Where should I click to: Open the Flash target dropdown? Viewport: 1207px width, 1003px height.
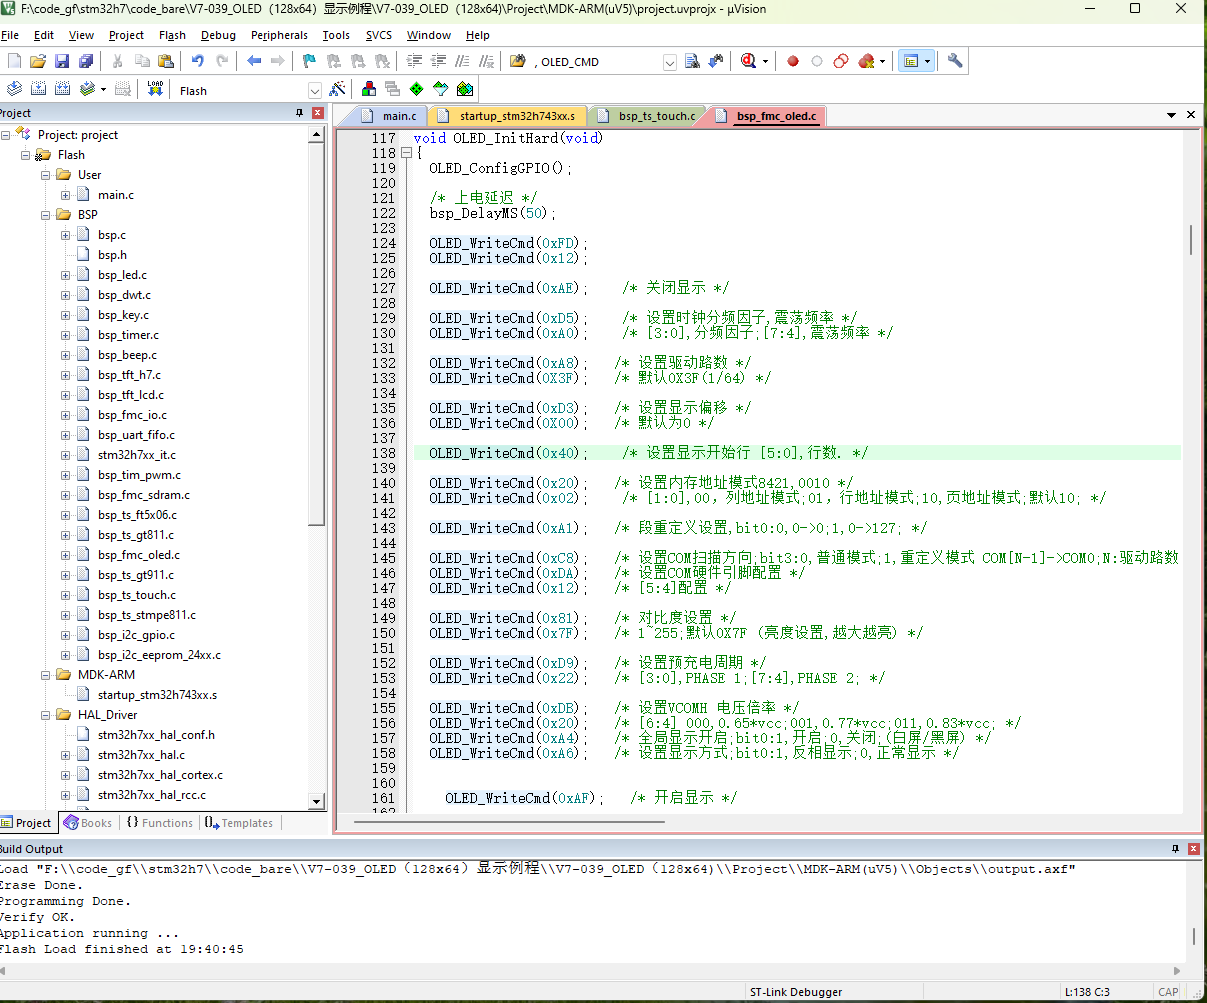click(x=315, y=90)
